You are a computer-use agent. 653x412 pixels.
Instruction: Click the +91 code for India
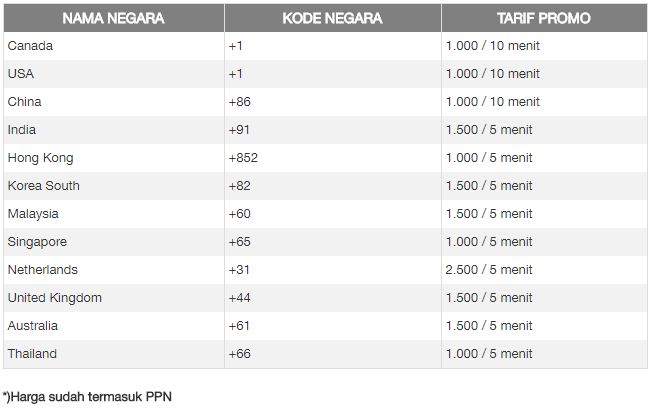(x=239, y=130)
